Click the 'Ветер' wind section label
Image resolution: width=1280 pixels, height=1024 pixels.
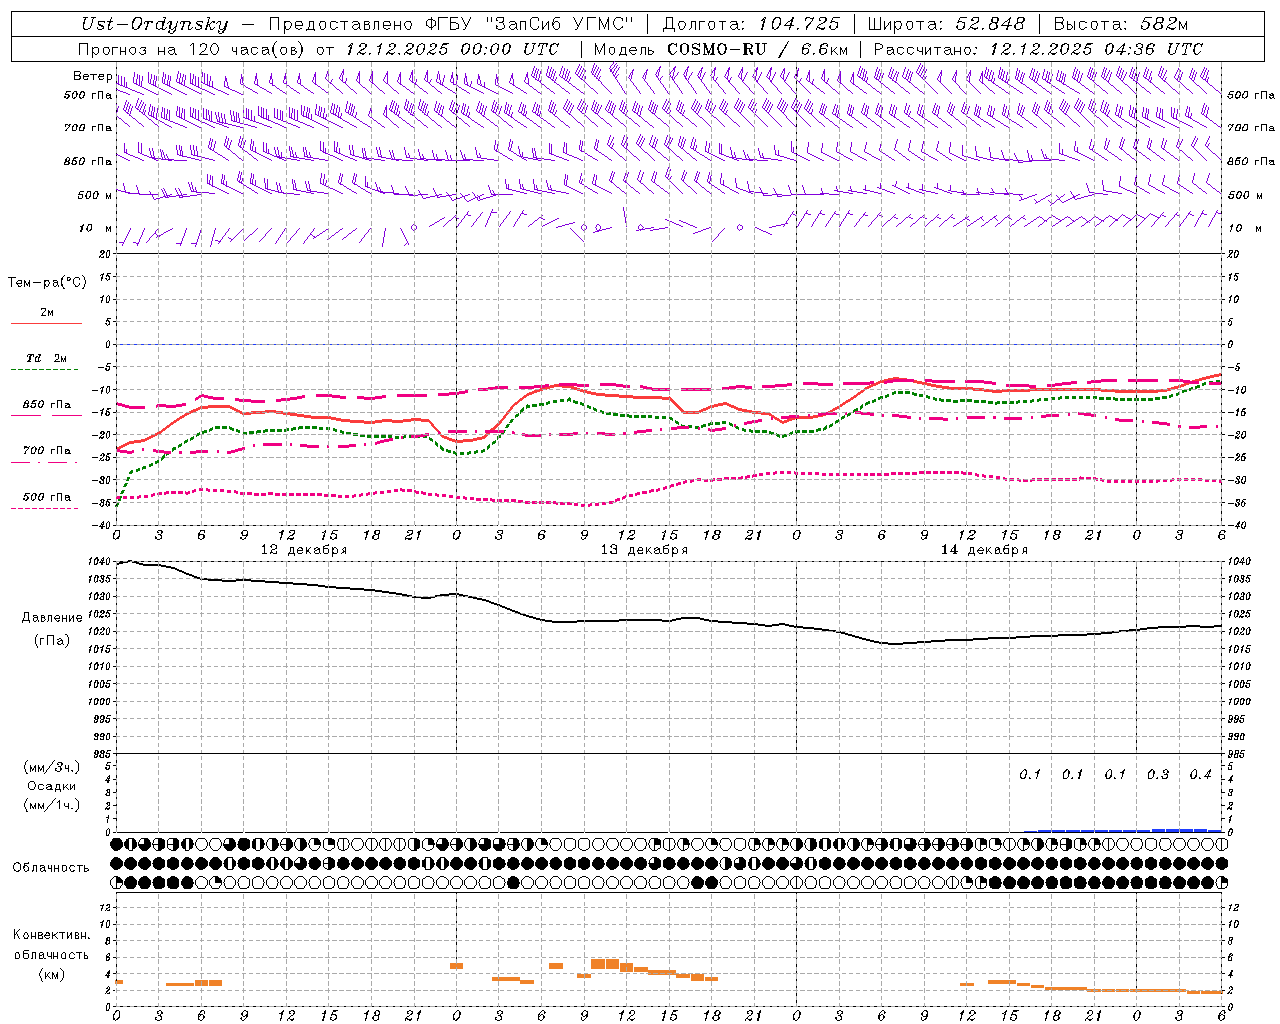pyautogui.click(x=93, y=76)
